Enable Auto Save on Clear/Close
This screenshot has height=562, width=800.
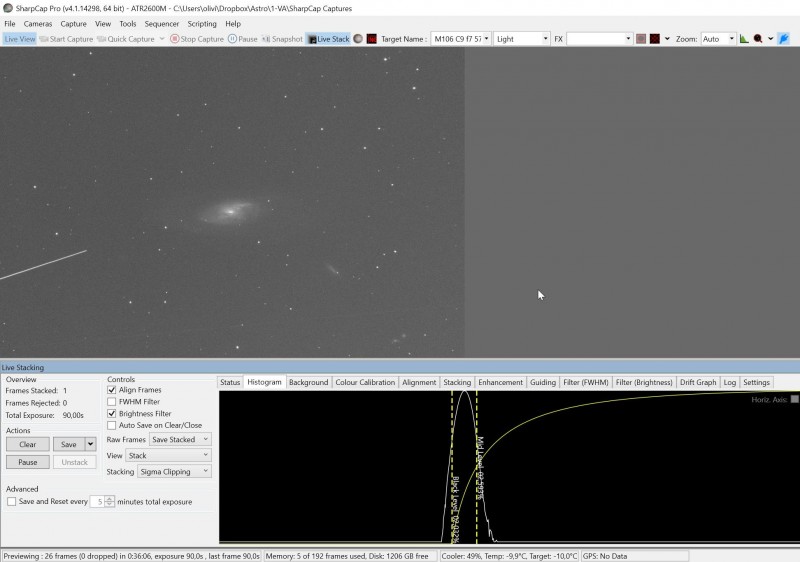[x=112, y=425]
